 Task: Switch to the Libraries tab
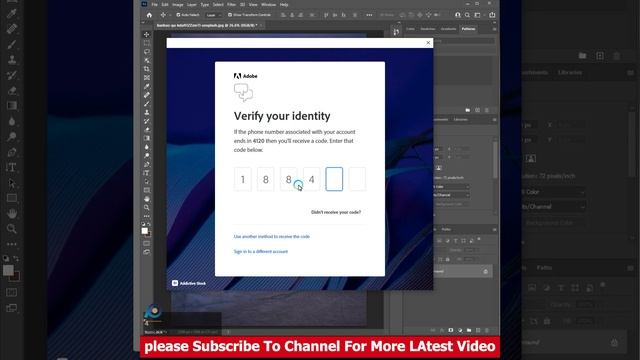click(x=461, y=120)
